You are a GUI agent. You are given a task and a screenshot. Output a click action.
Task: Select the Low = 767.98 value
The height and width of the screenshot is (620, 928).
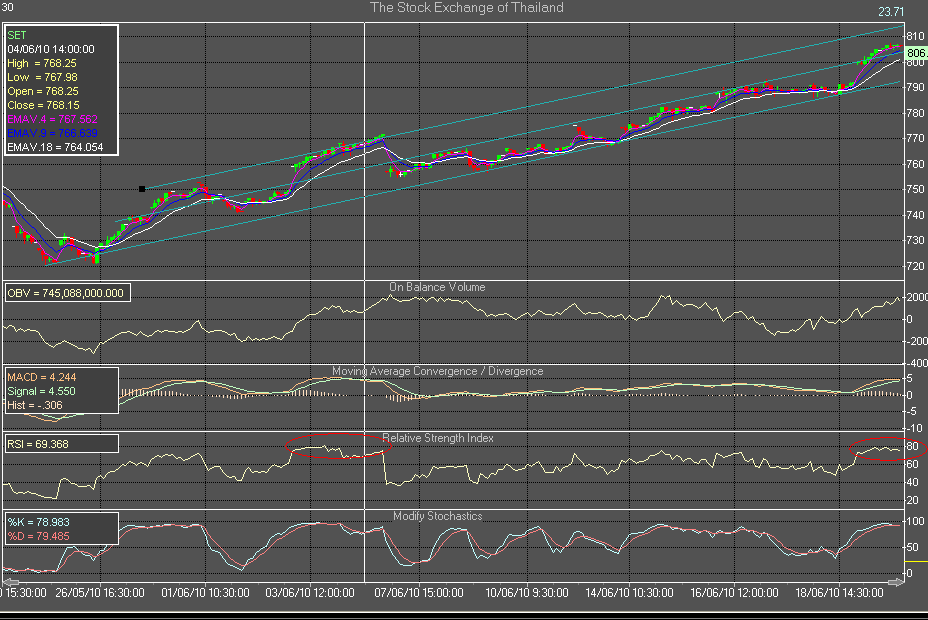tap(42, 77)
